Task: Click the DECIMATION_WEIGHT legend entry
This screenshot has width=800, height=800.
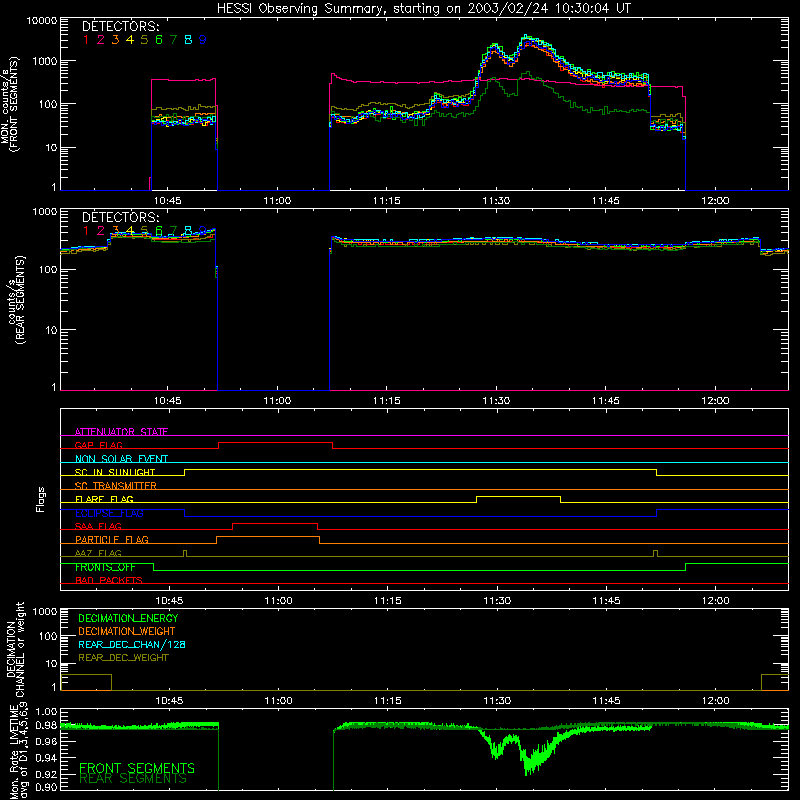Action: (x=127, y=631)
